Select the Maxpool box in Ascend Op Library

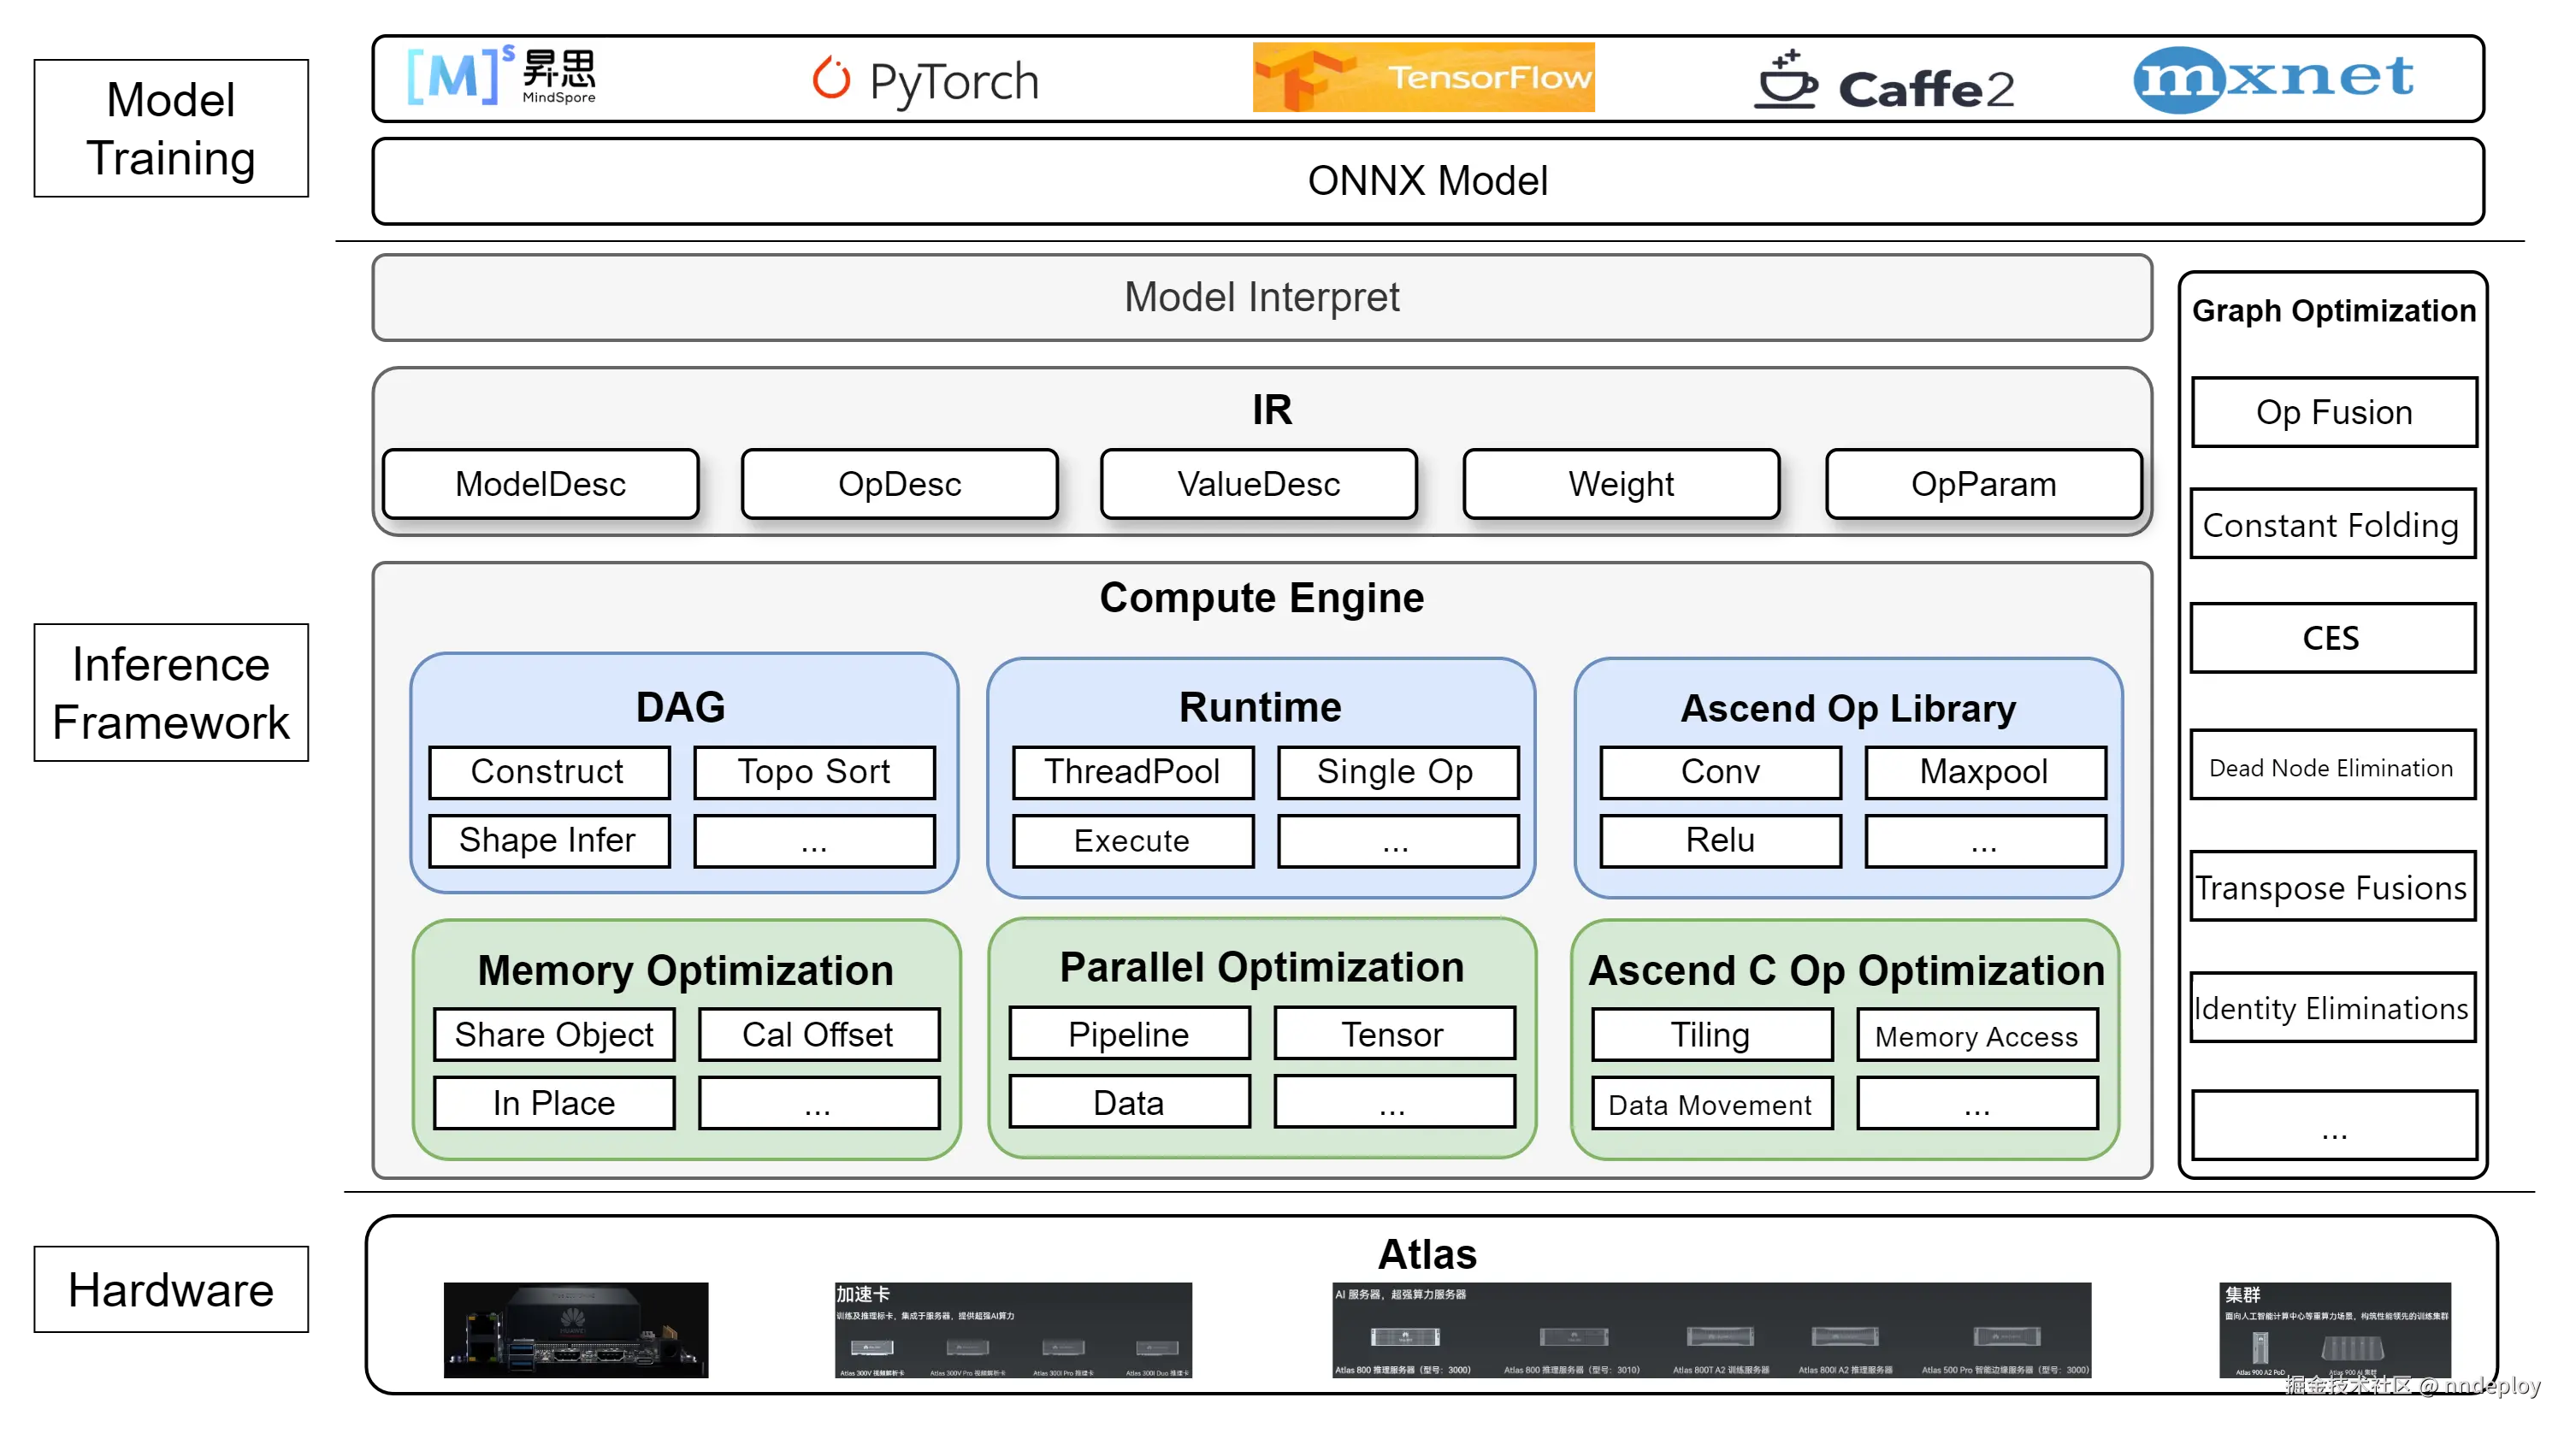(1984, 772)
